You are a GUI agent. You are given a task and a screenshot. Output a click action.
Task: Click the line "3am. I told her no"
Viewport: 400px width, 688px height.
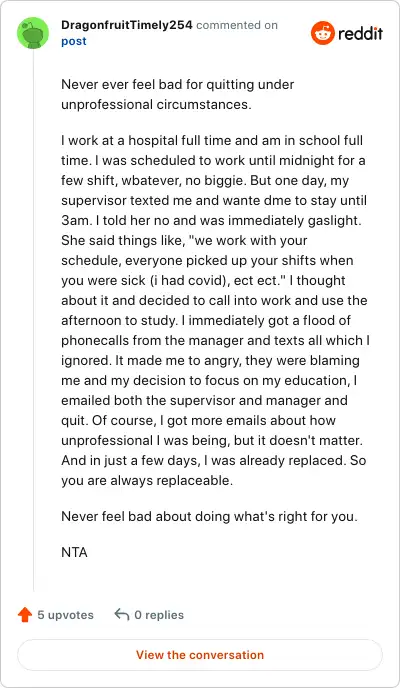point(211,220)
